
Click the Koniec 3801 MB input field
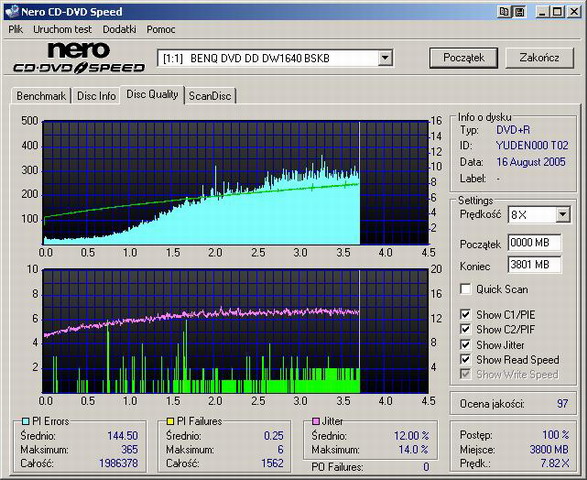(534, 265)
